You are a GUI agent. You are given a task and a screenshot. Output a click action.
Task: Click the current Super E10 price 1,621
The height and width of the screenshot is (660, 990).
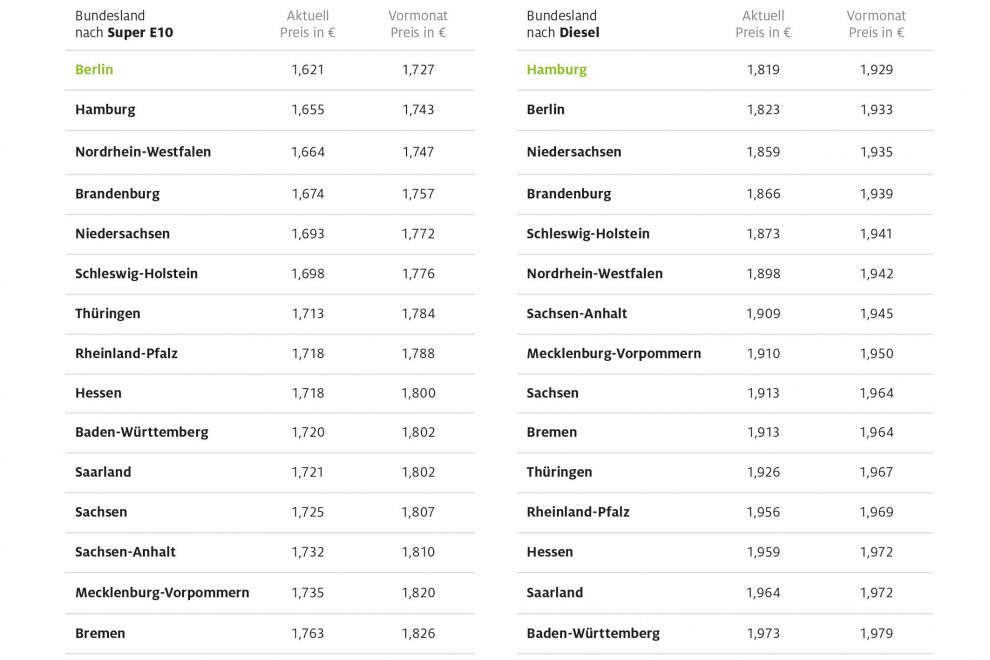(x=308, y=70)
